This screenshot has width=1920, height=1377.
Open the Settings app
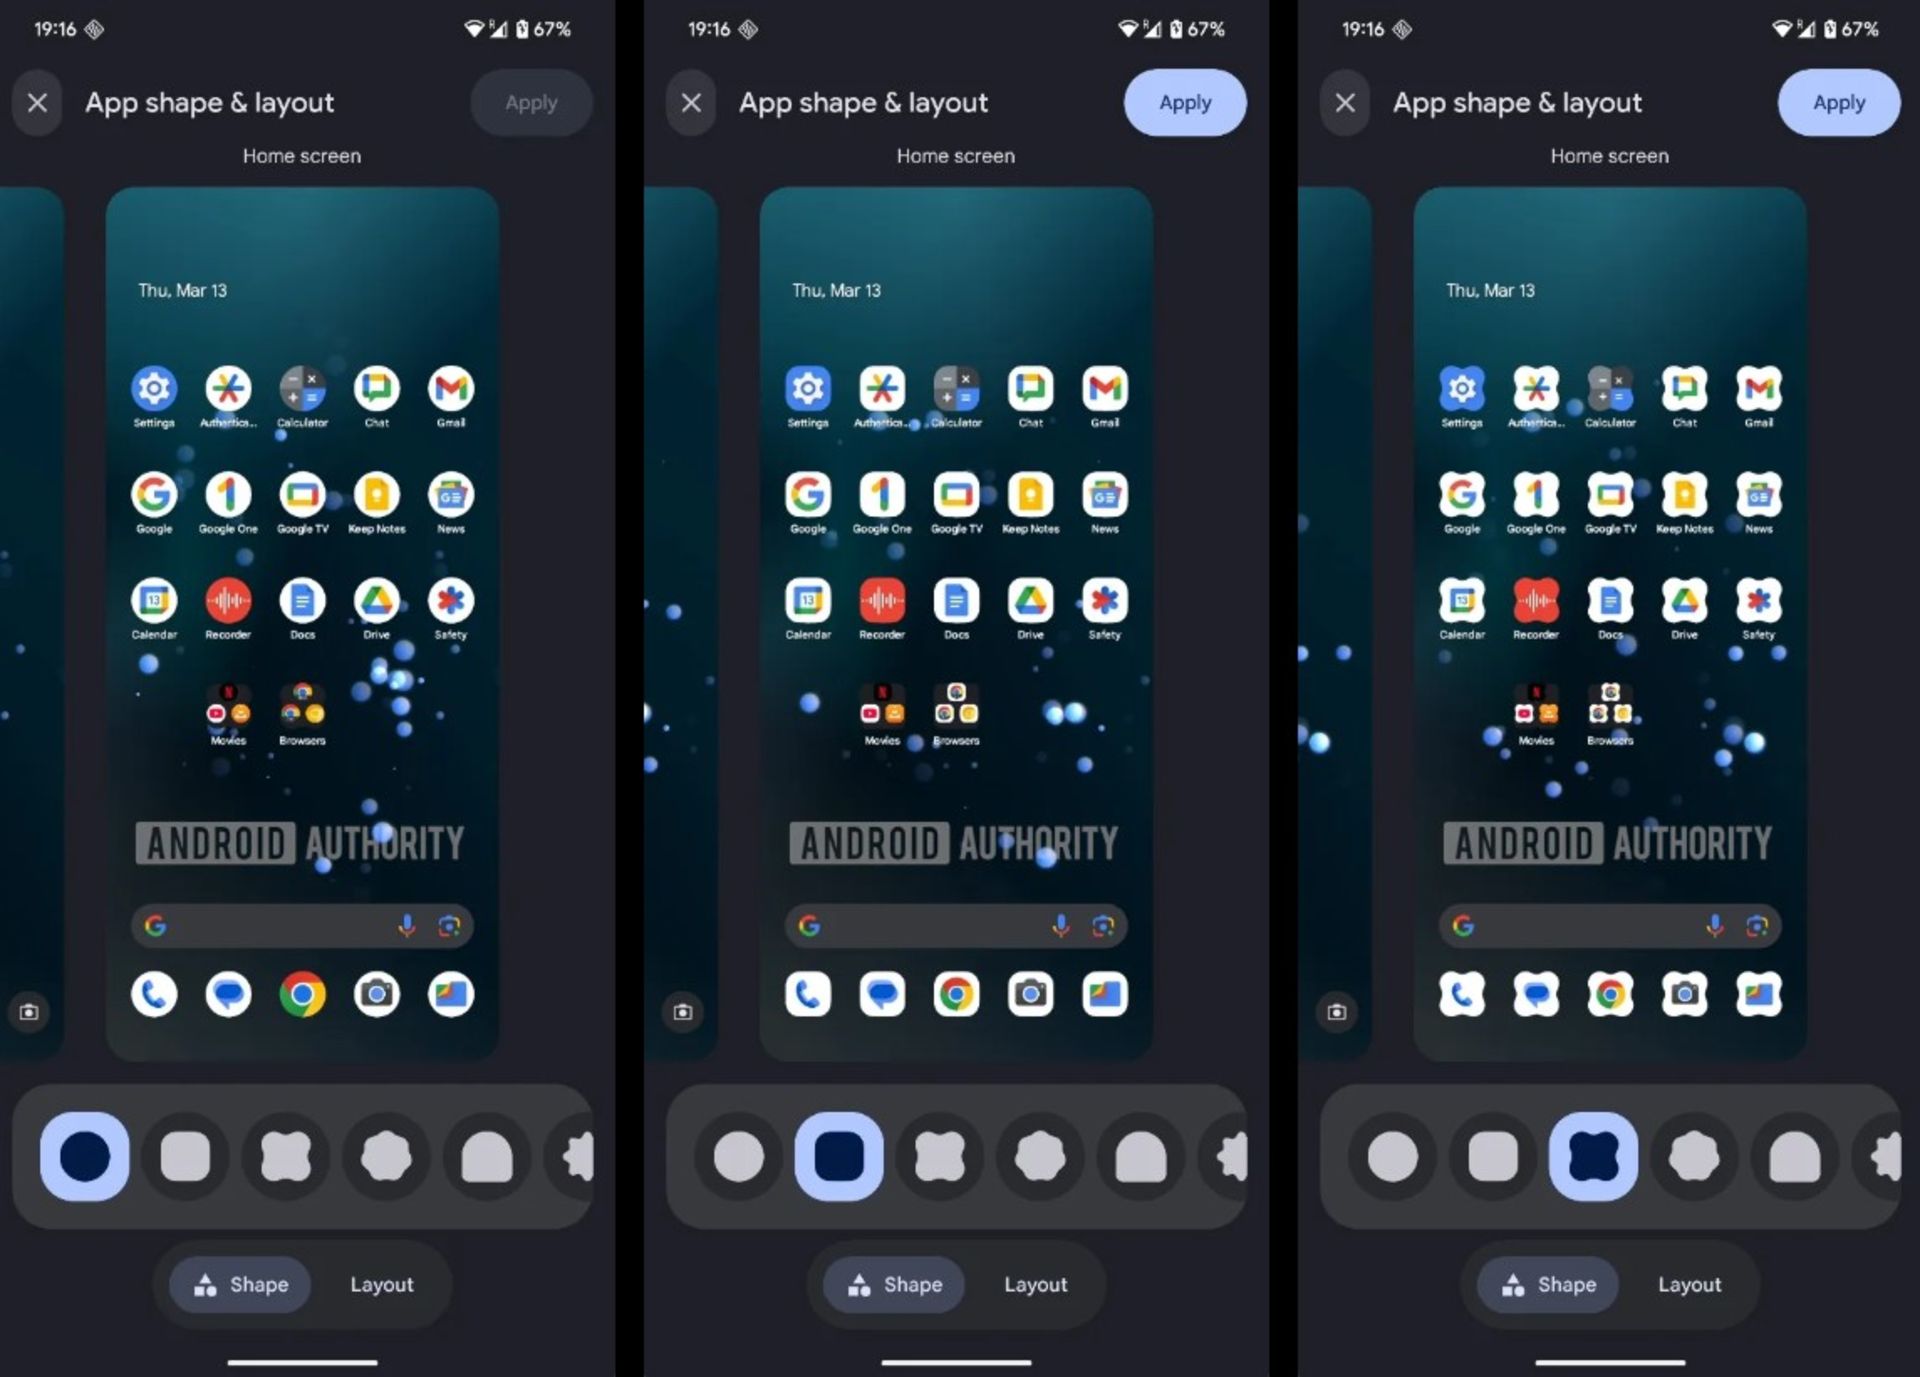point(153,389)
